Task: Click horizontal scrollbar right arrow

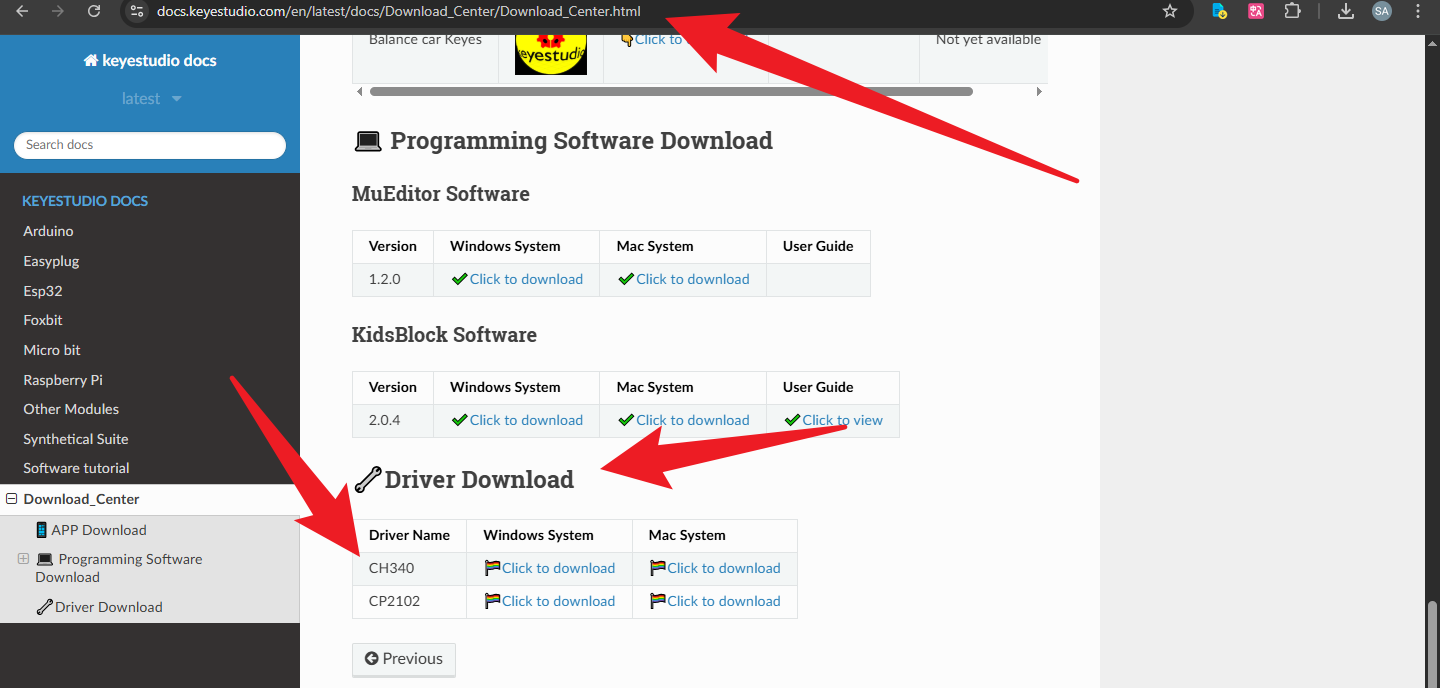Action: click(1039, 91)
